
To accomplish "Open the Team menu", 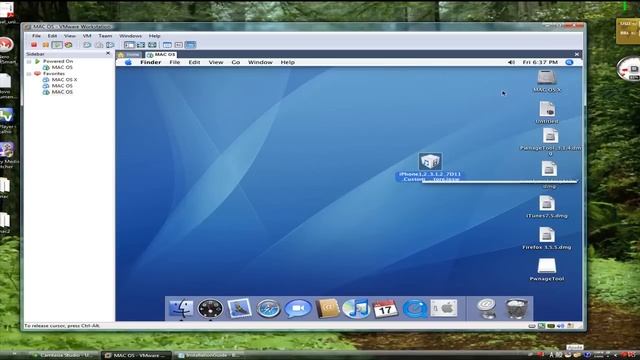I will pyautogui.click(x=105, y=36).
